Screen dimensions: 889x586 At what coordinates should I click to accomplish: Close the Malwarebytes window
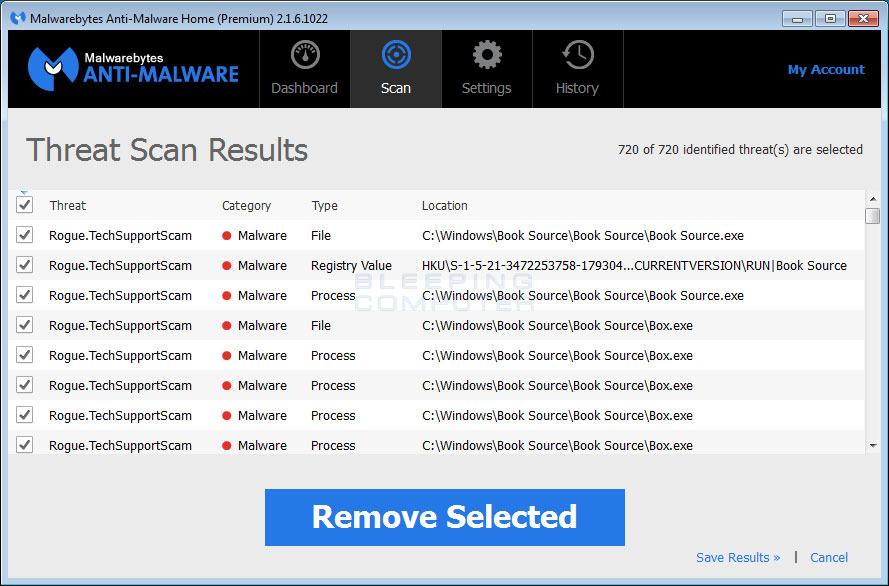[x=863, y=19]
